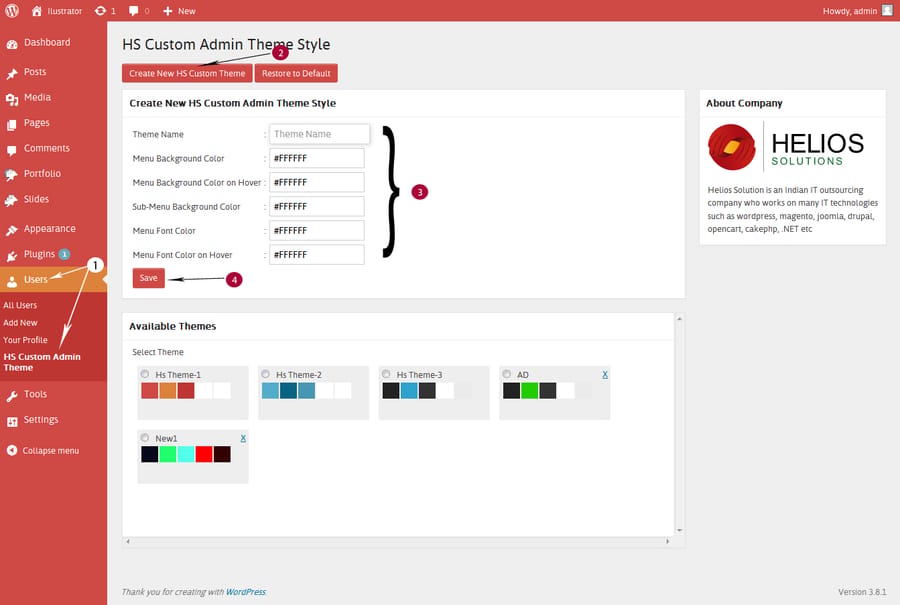
Task: Click the Posts pin icon
Action: (x=11, y=73)
